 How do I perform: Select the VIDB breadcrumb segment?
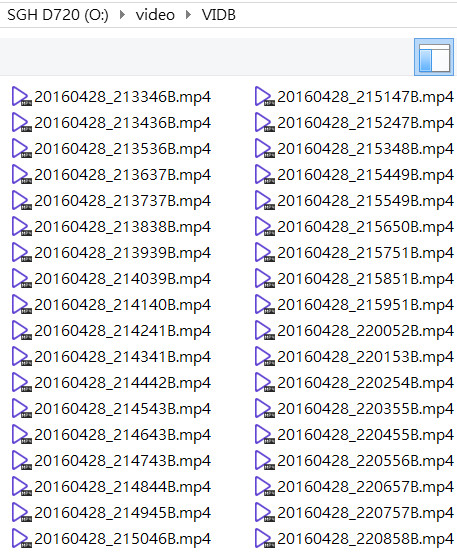(218, 15)
